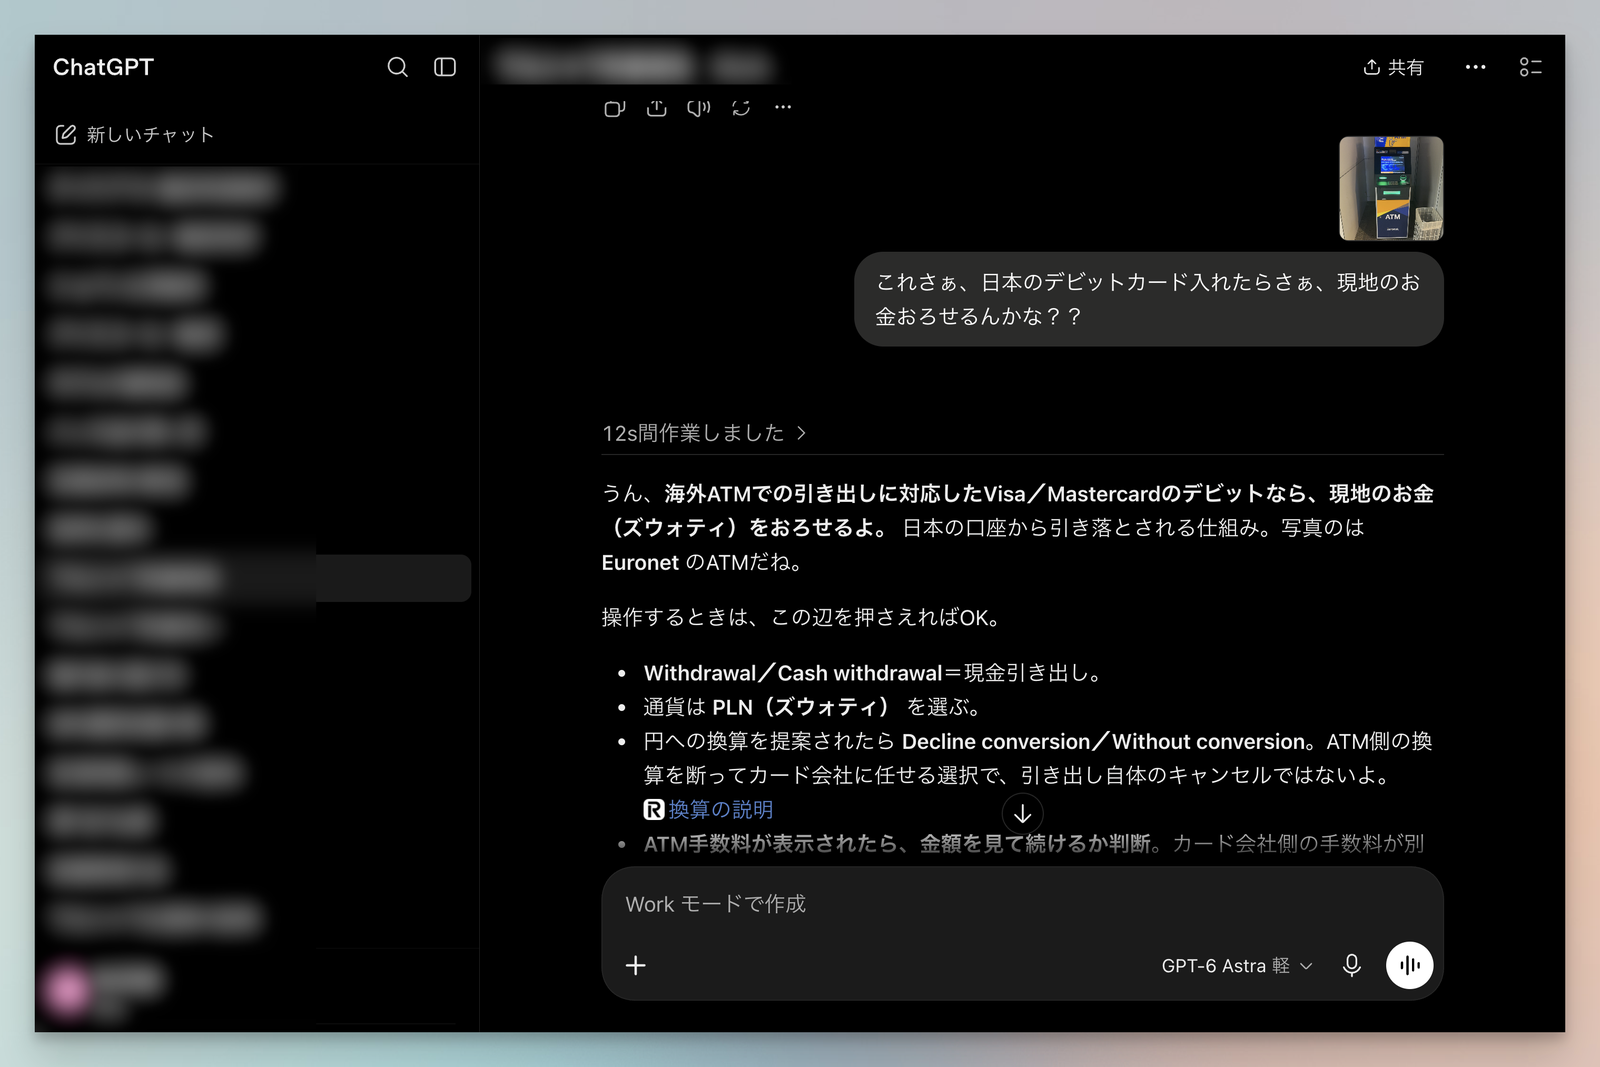Select the highlighted chat row in the sidebar

[256, 578]
